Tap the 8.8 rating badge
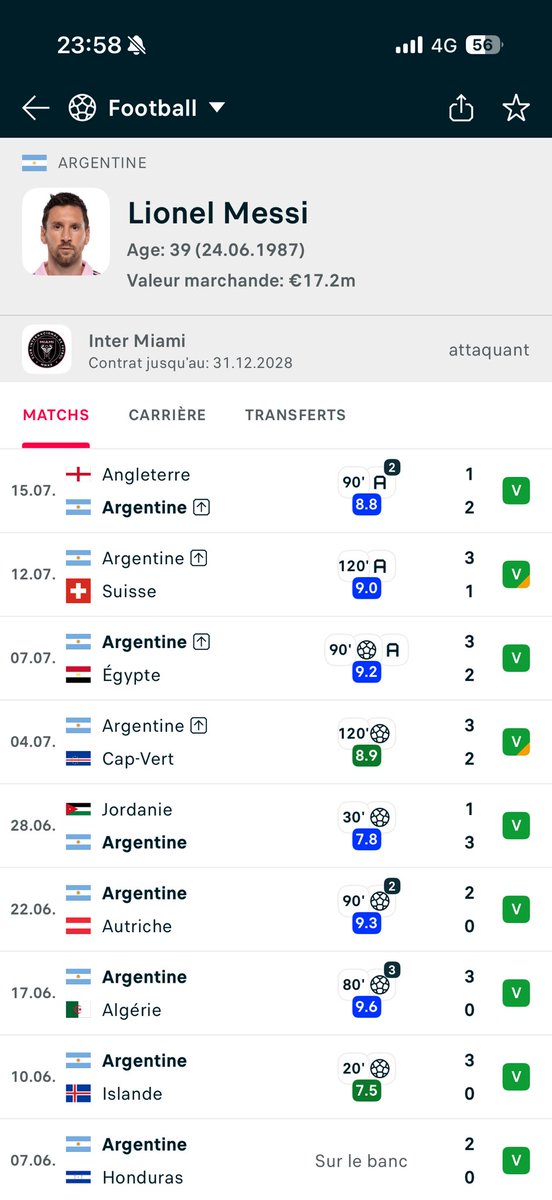The image size is (552, 1200). (x=366, y=505)
